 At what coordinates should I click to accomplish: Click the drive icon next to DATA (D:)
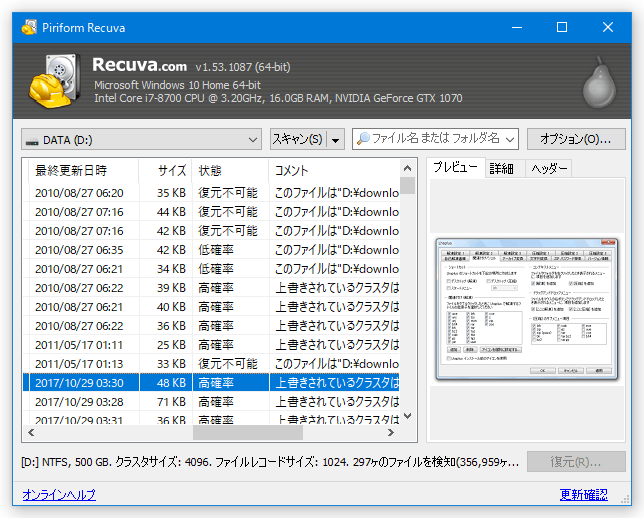32,141
